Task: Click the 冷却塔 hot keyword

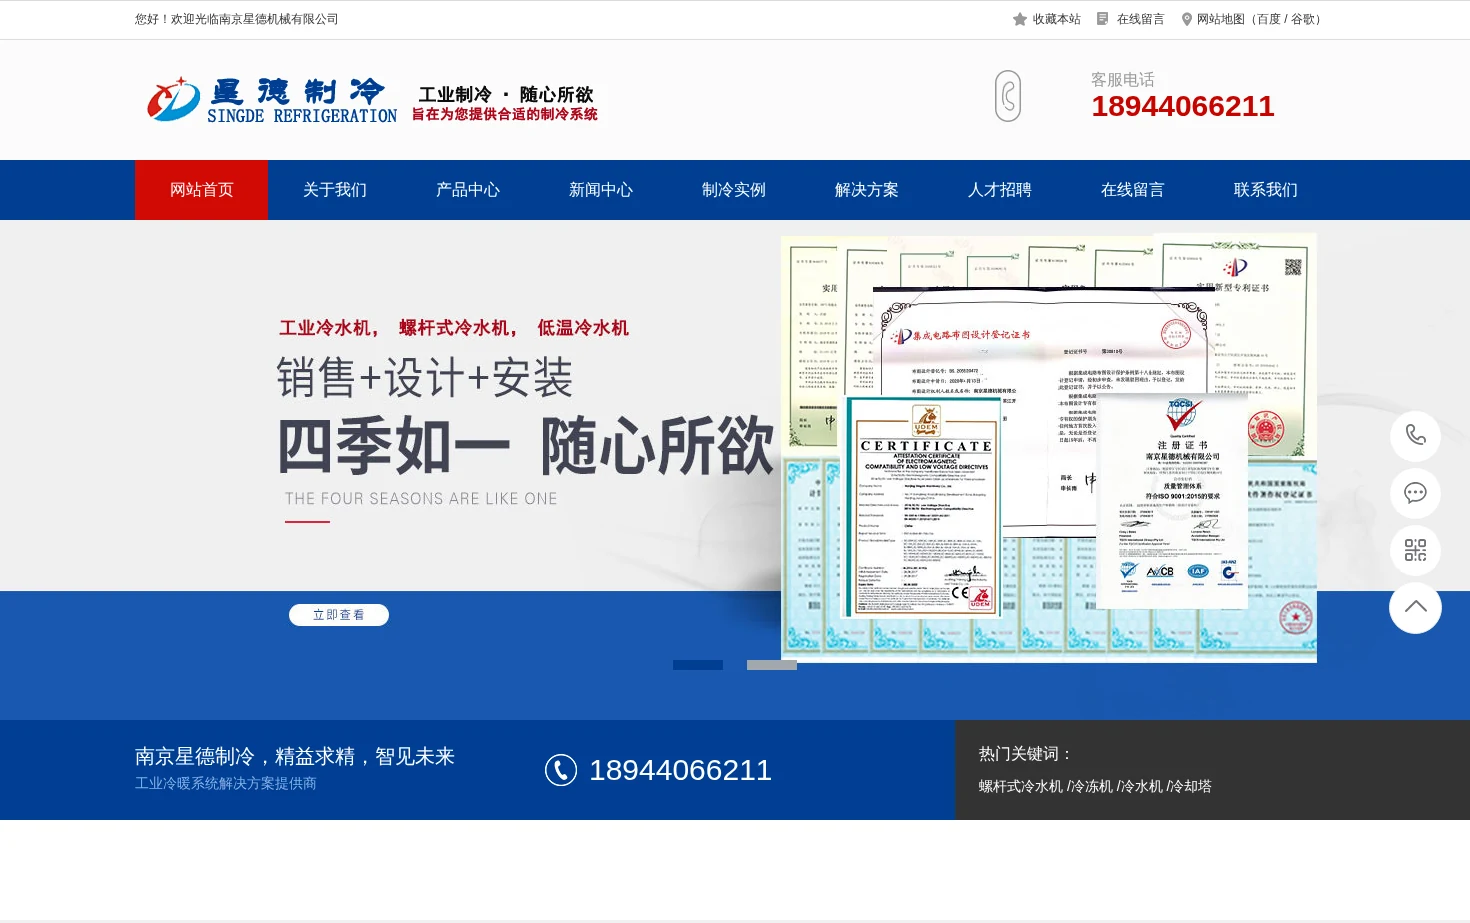Action: pyautogui.click(x=1191, y=786)
